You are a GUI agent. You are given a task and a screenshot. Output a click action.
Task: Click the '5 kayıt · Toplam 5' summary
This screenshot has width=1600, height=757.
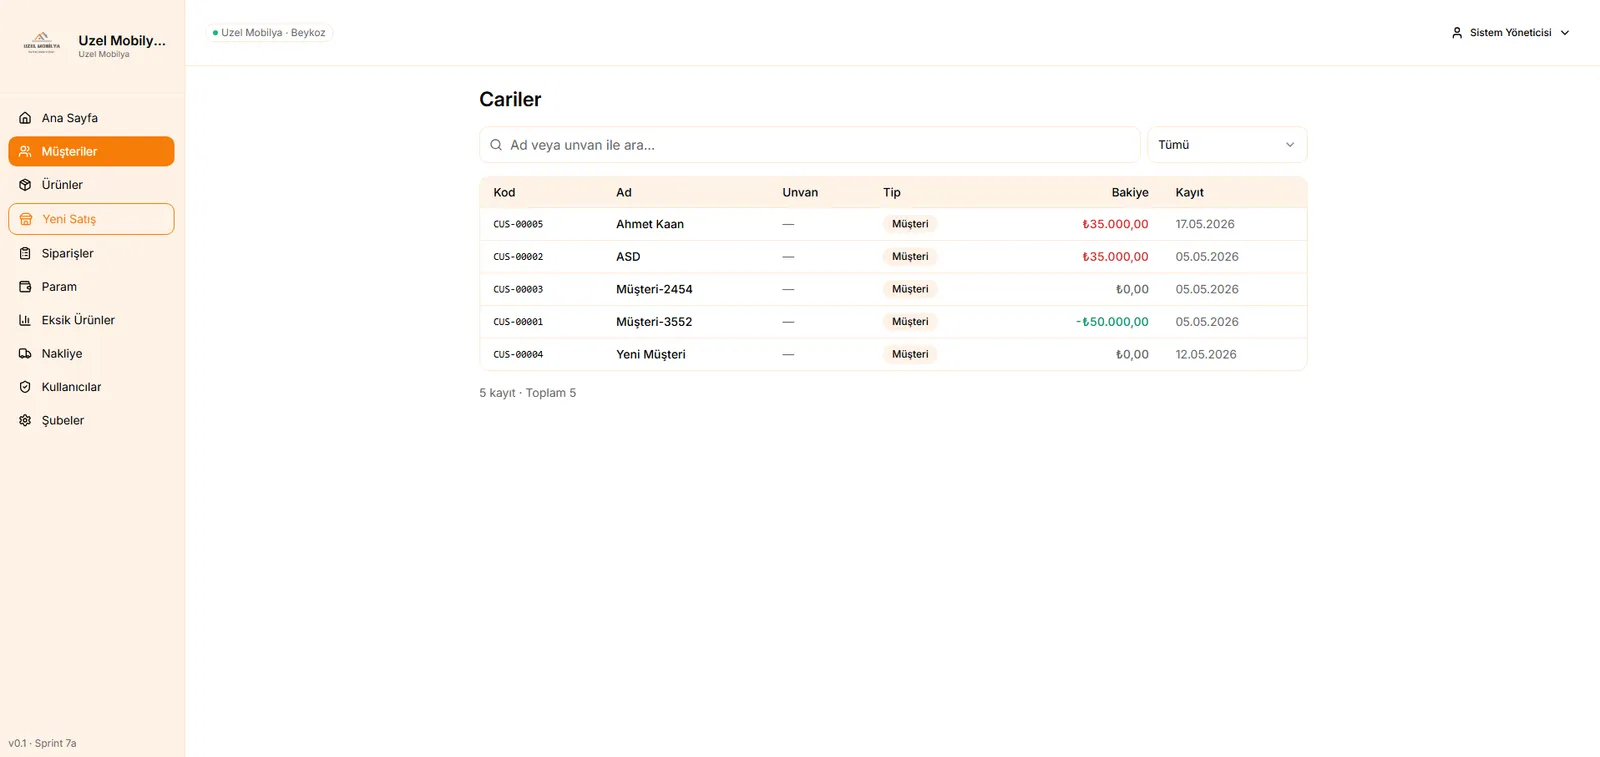[x=527, y=393]
